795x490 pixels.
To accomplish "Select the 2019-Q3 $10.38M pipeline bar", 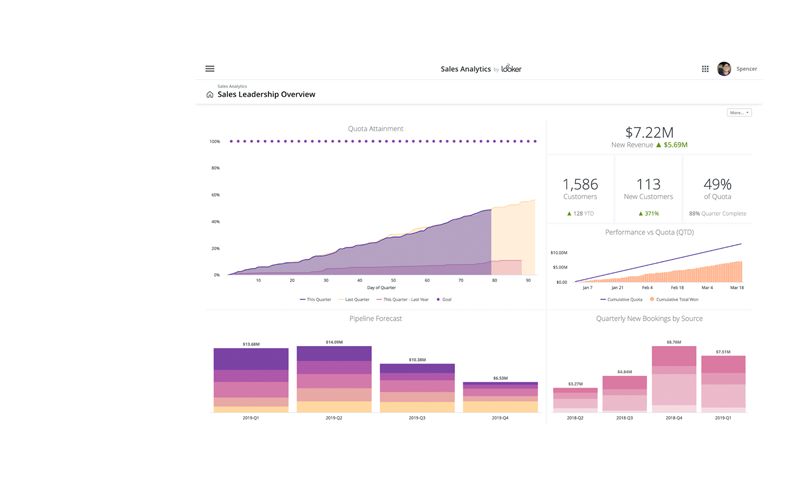I will point(417,388).
